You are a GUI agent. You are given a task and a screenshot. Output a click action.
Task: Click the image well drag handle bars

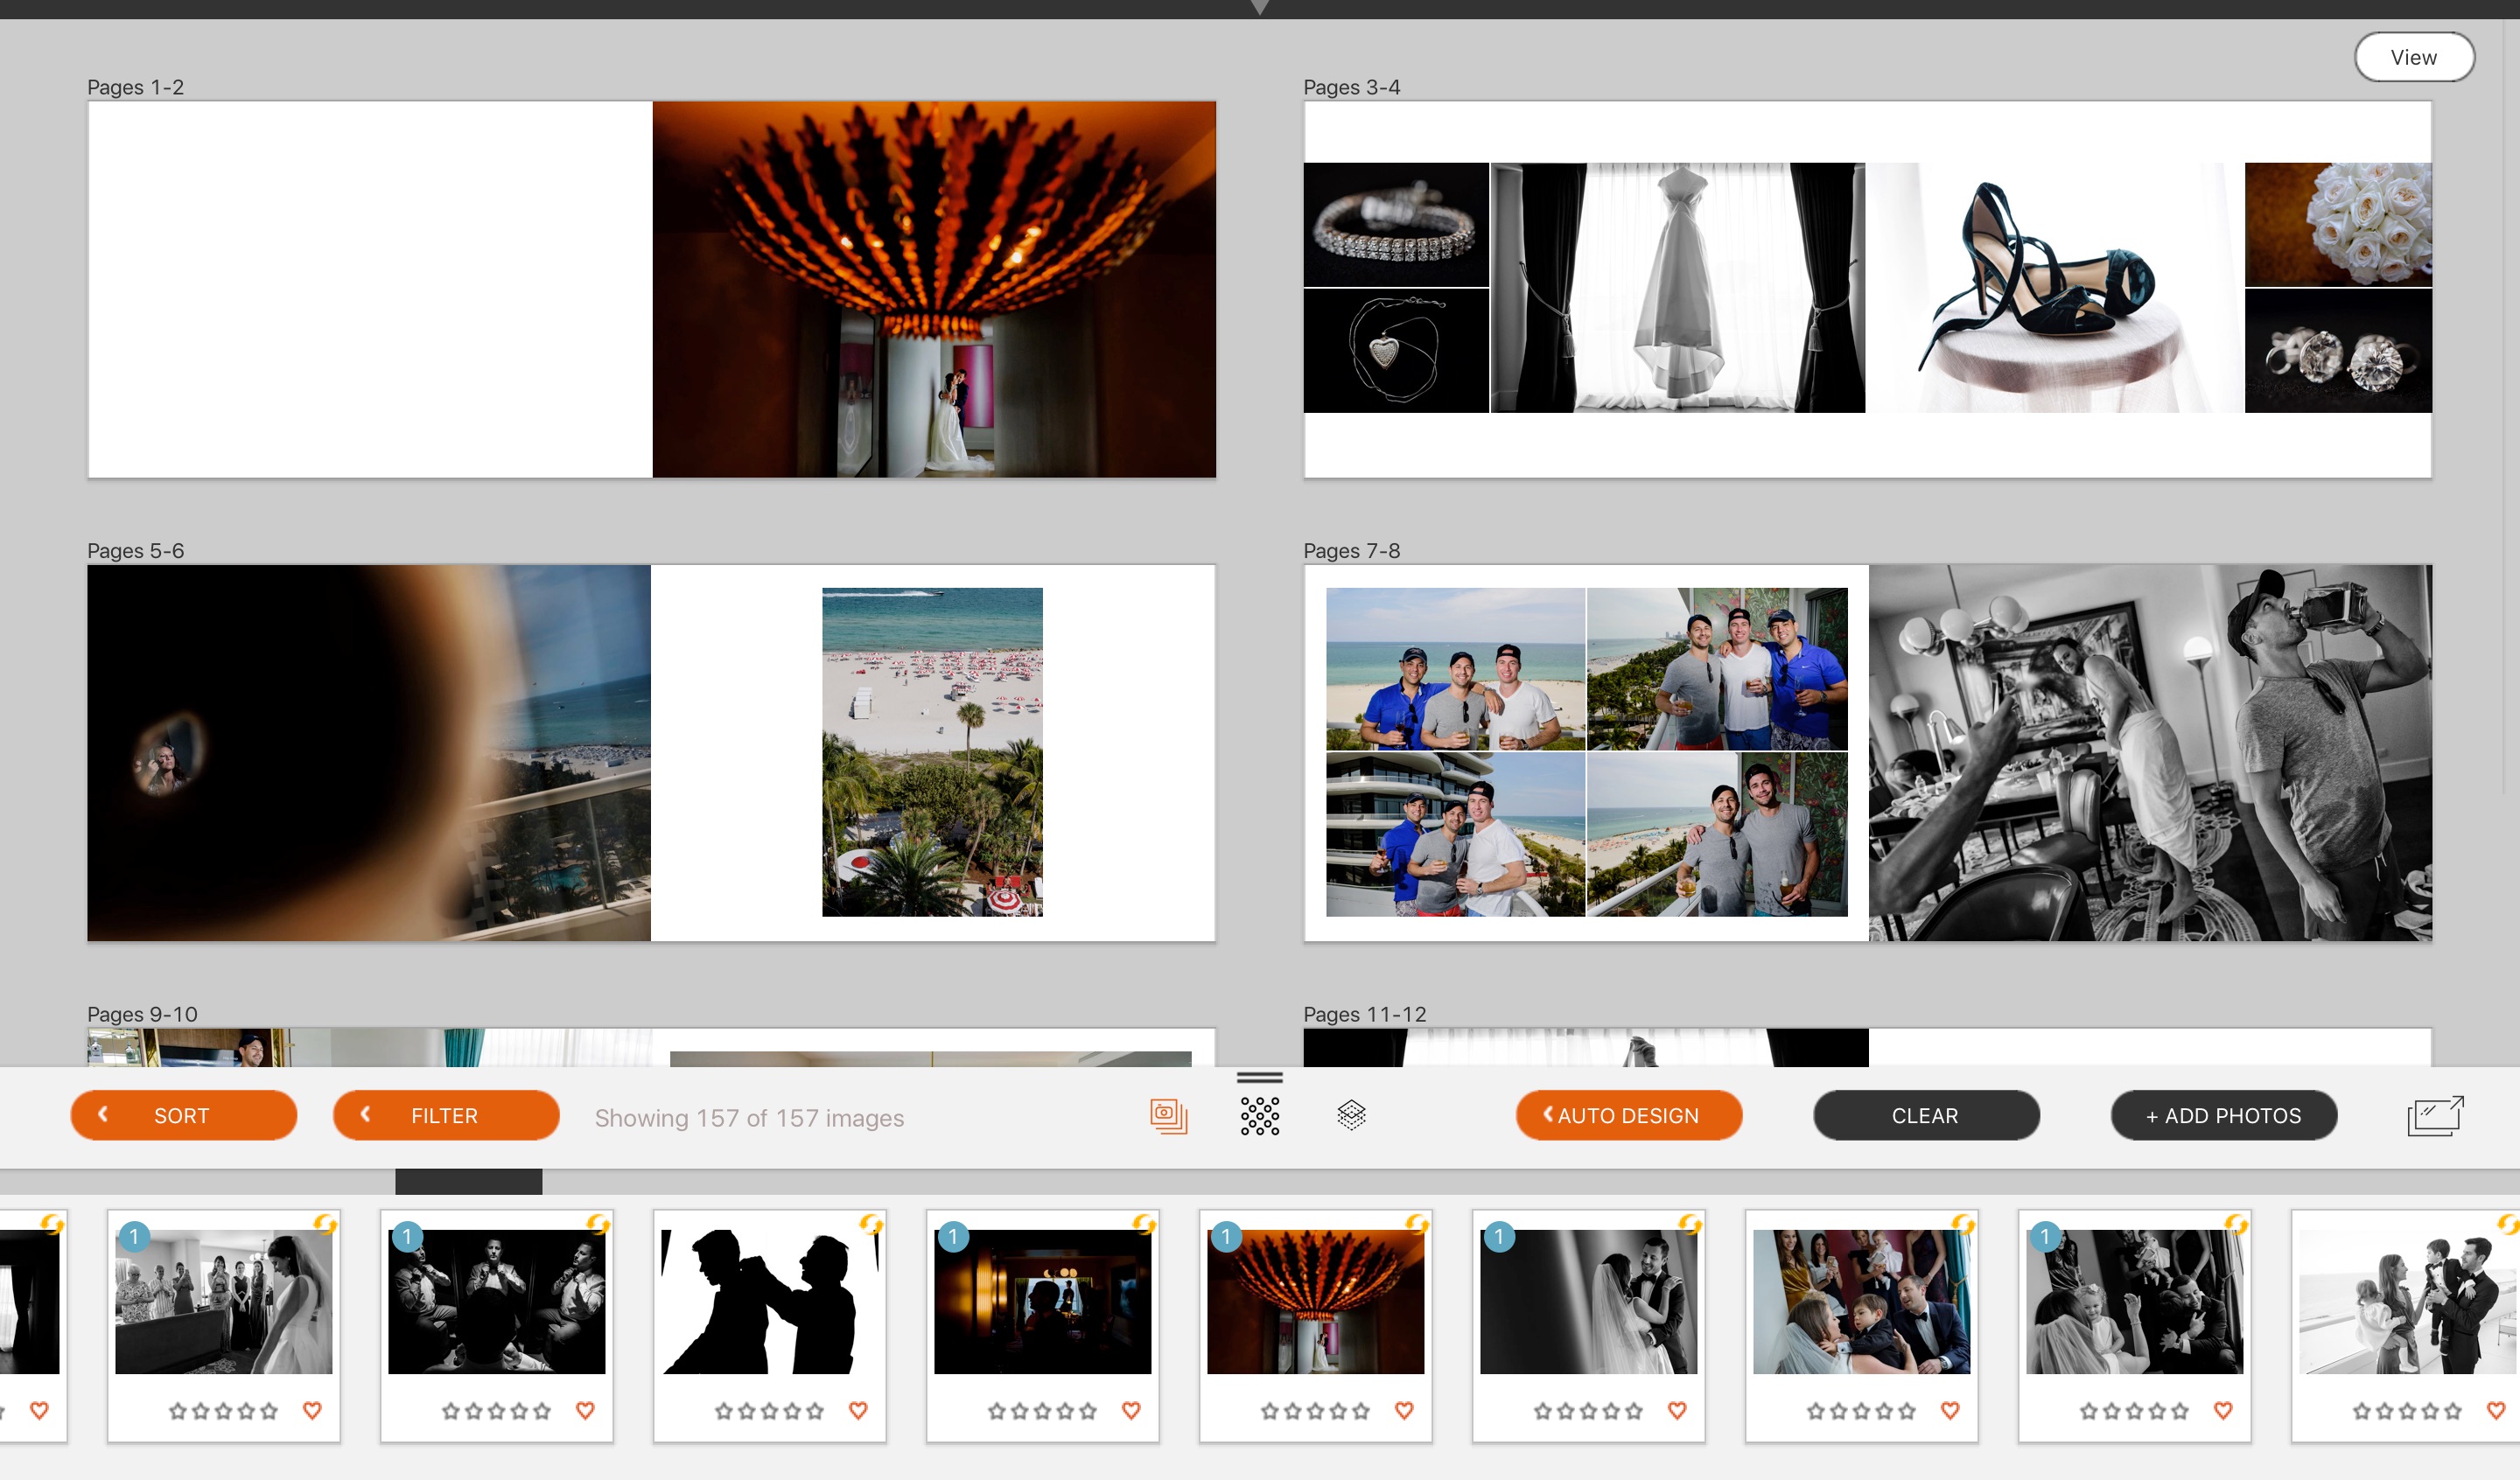(1260, 1078)
